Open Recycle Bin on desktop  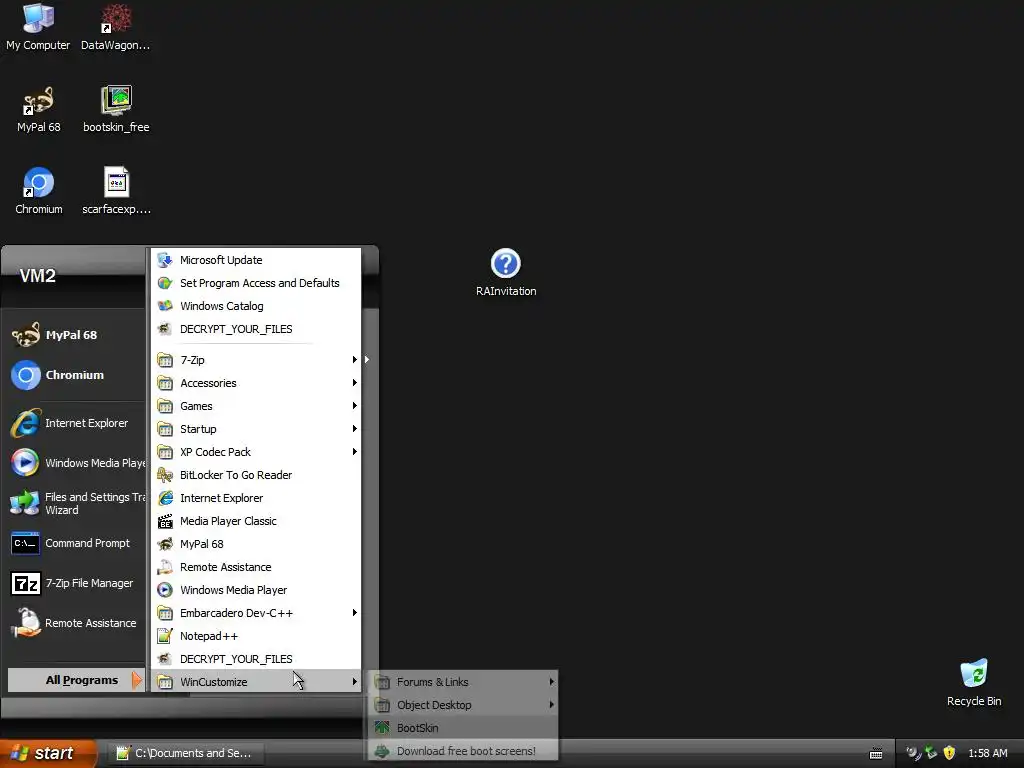click(x=974, y=683)
